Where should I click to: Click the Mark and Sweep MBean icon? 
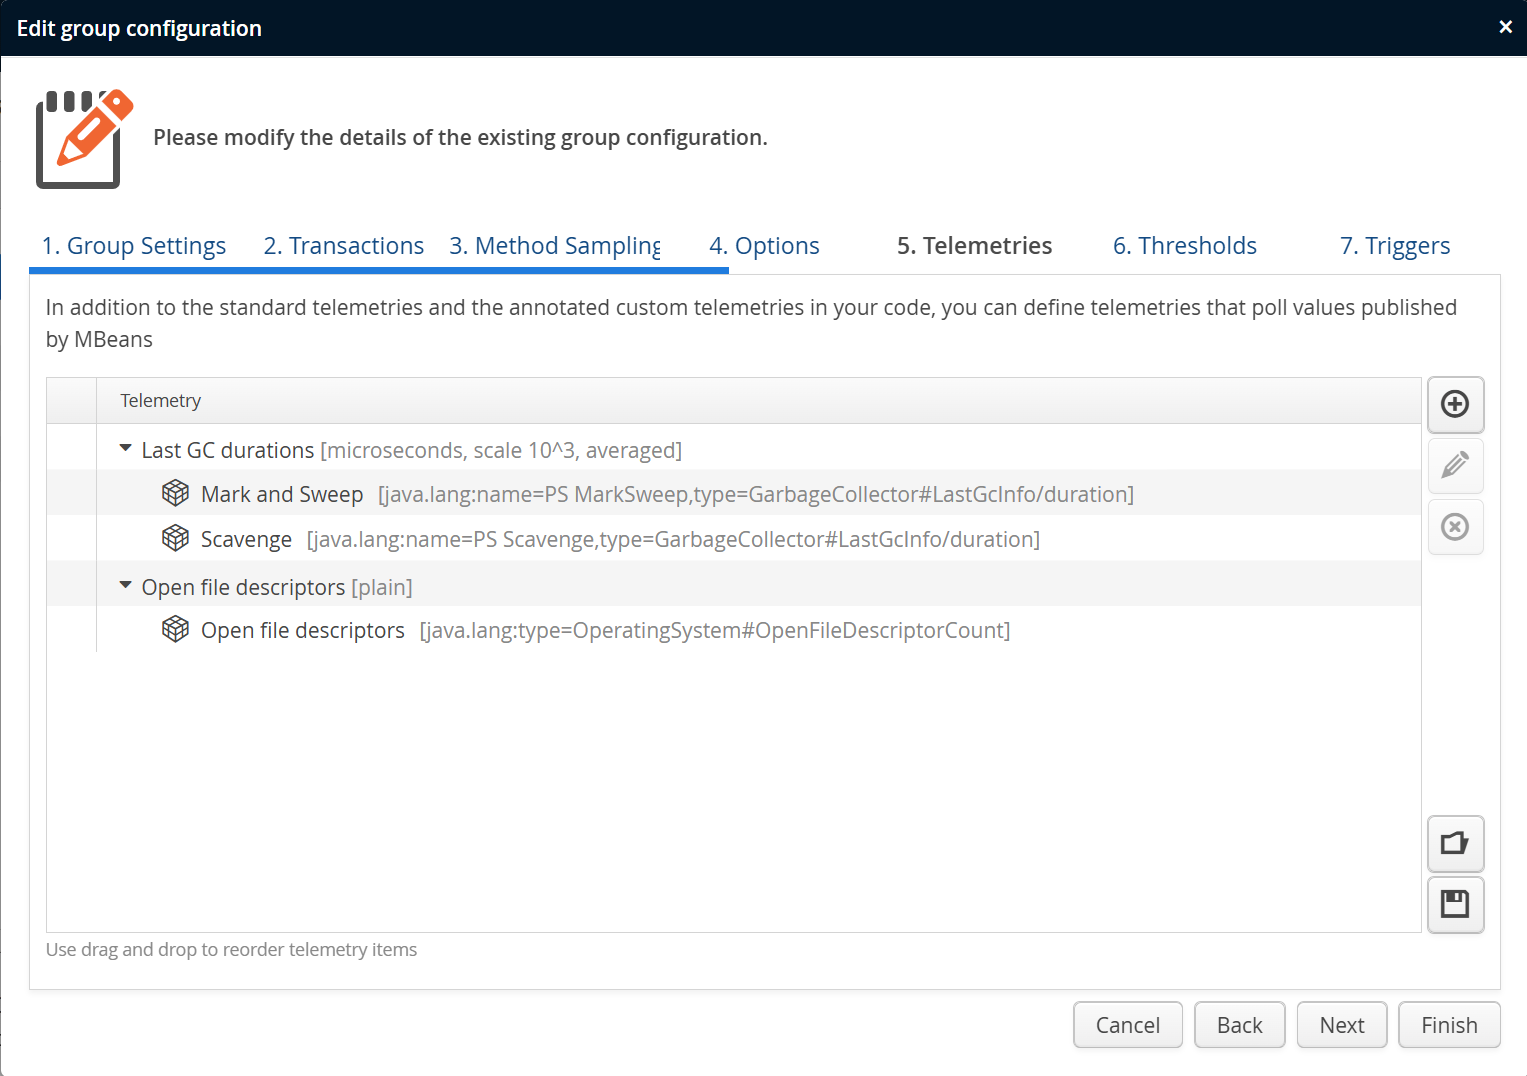pyautogui.click(x=176, y=493)
